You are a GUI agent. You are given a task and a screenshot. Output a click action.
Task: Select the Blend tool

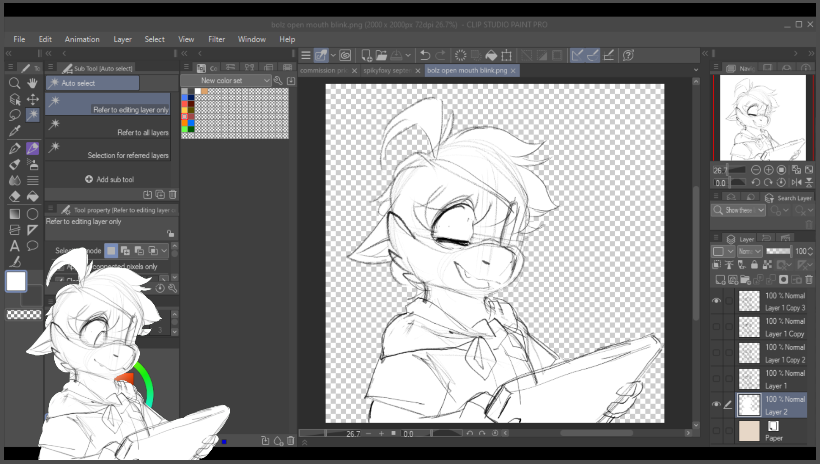pyautogui.click(x=15, y=180)
